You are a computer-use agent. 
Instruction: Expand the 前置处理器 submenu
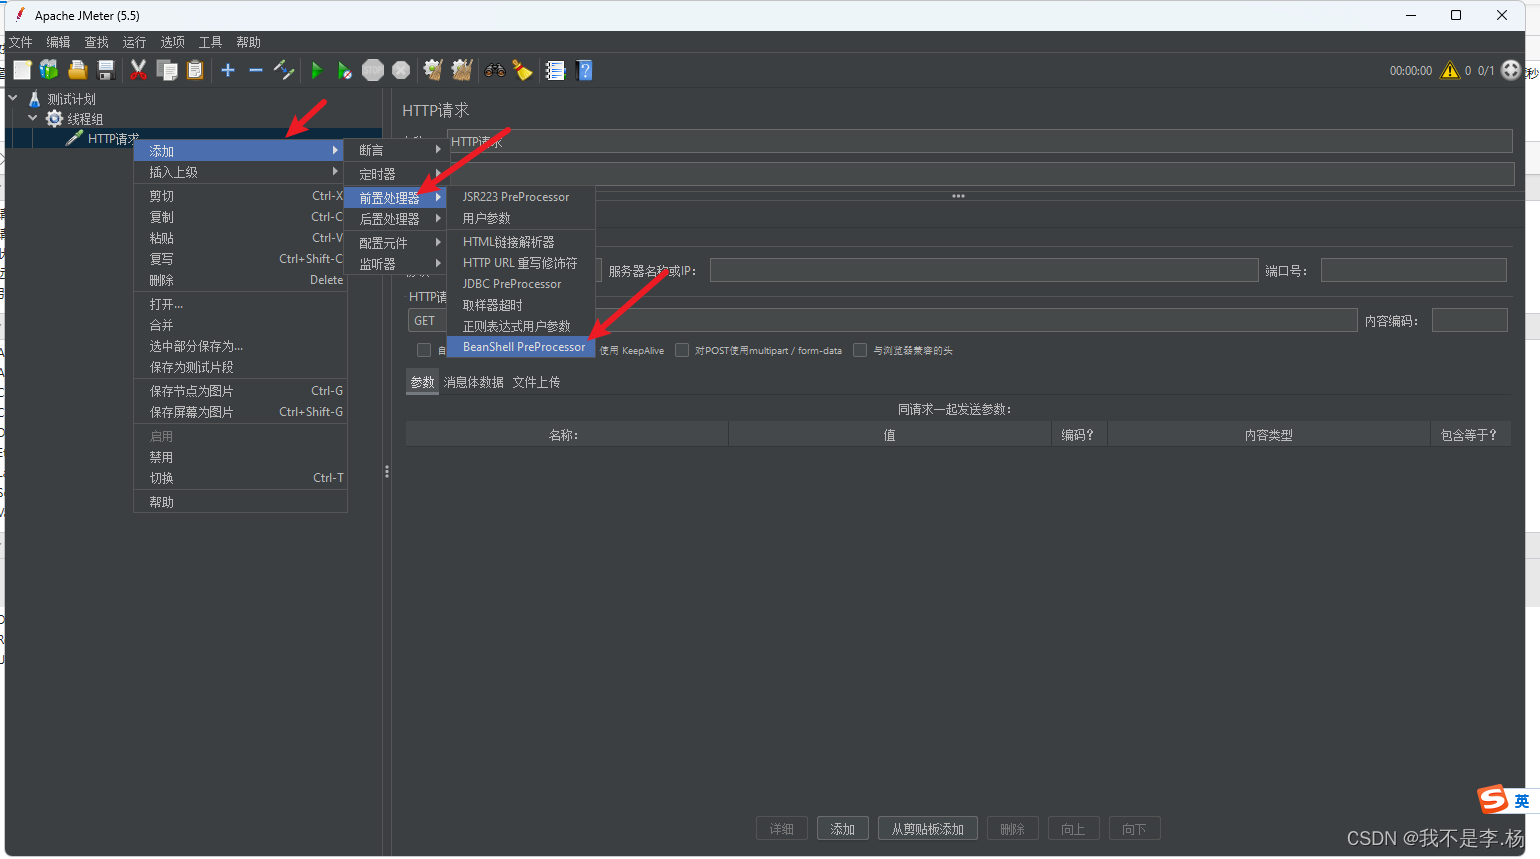396,198
